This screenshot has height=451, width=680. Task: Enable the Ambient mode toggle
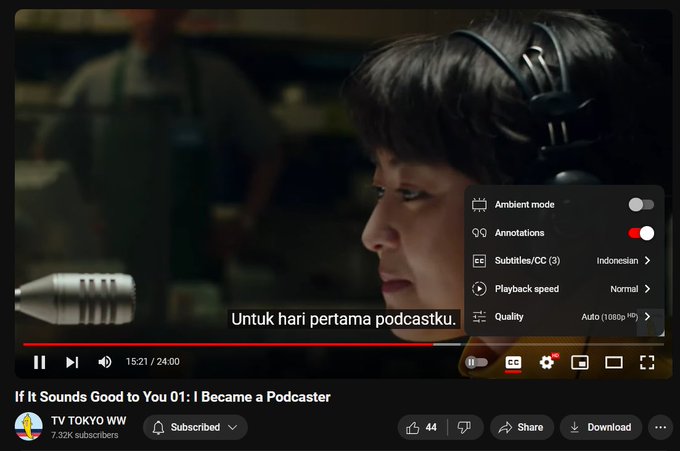pyautogui.click(x=641, y=205)
